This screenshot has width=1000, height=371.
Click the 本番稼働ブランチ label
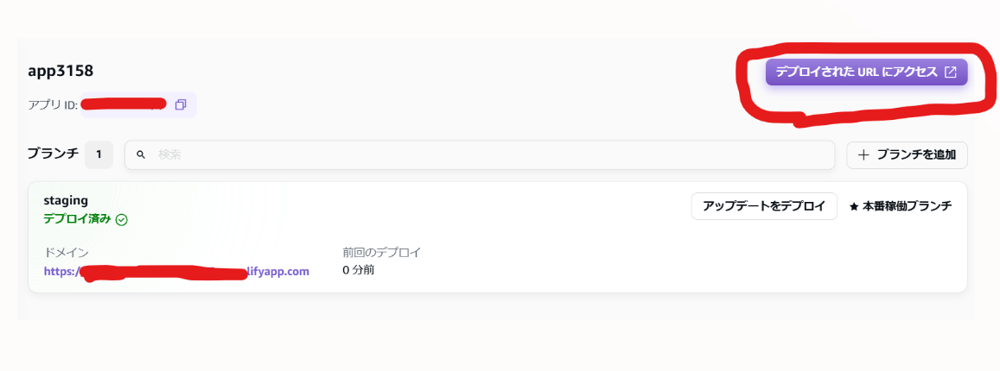point(907,207)
